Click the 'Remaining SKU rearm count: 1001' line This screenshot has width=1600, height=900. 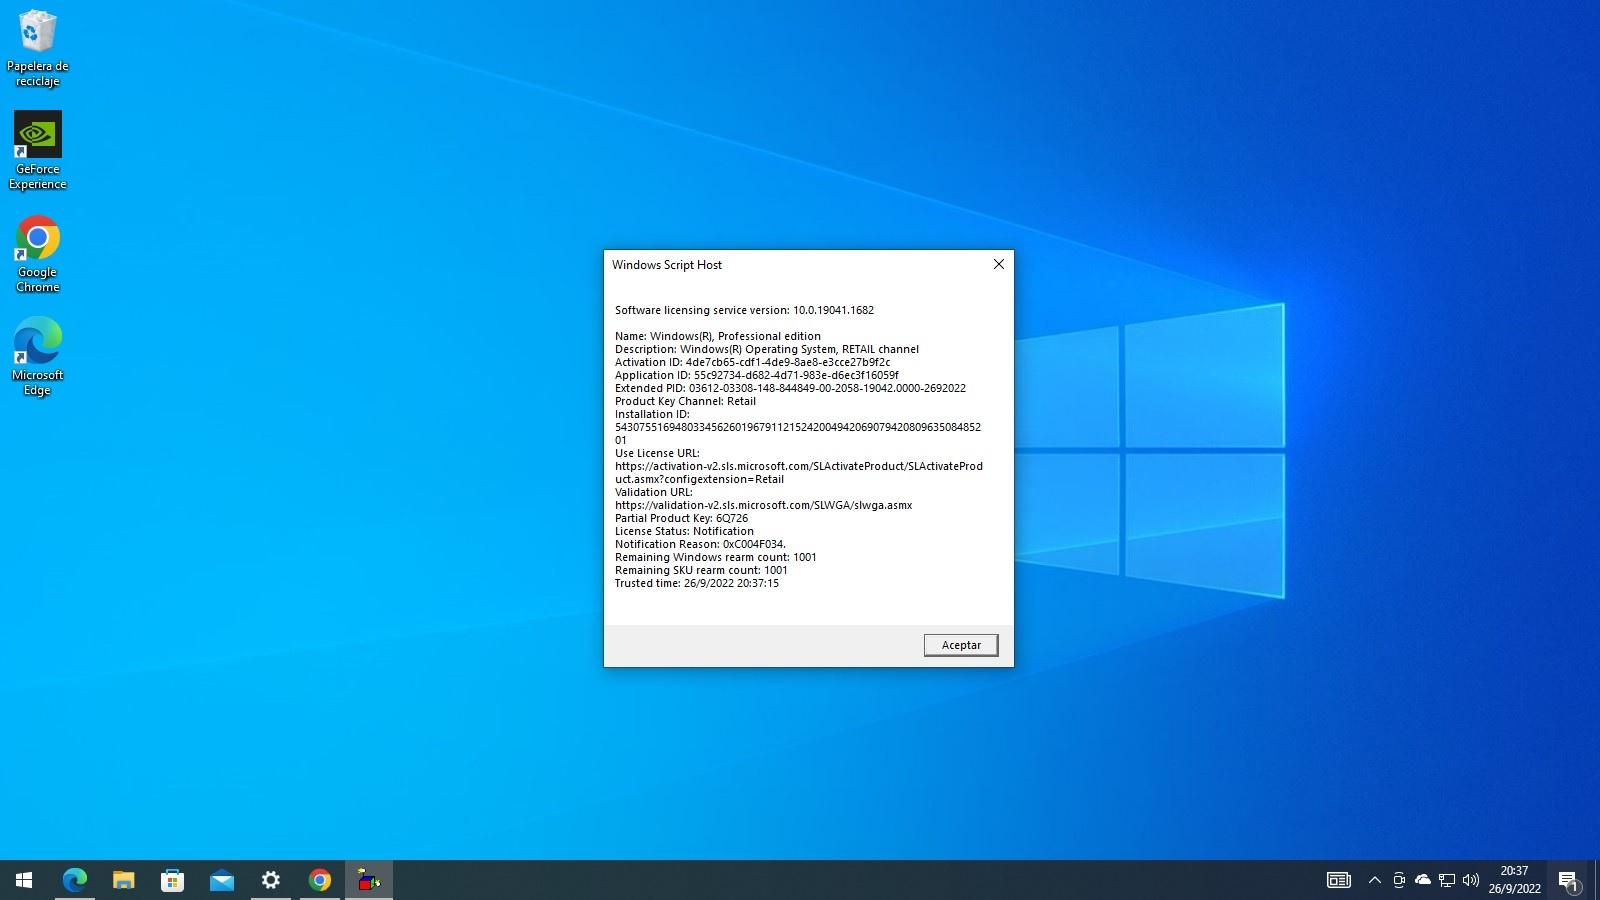[701, 570]
